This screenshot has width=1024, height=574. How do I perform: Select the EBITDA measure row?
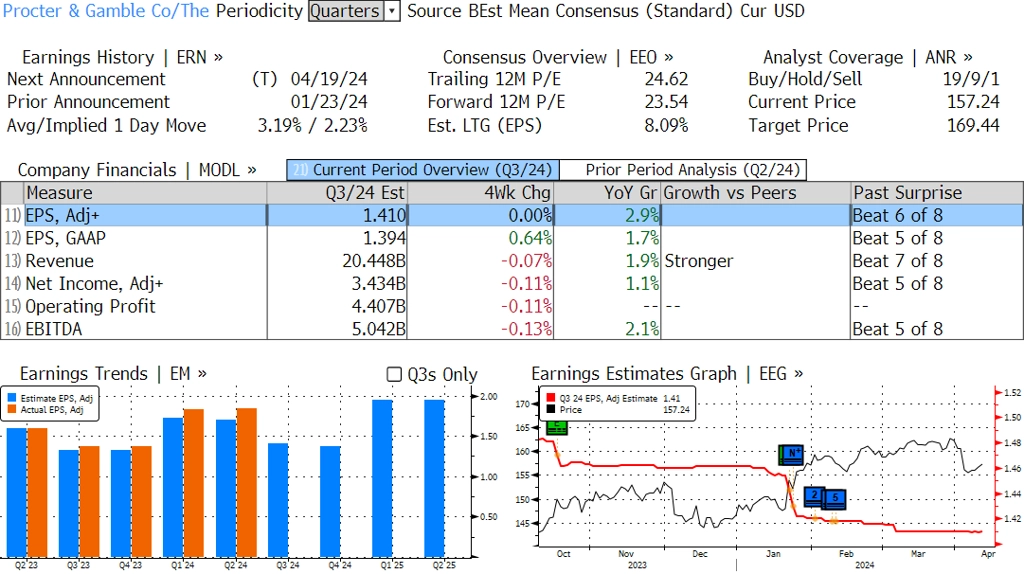point(512,329)
